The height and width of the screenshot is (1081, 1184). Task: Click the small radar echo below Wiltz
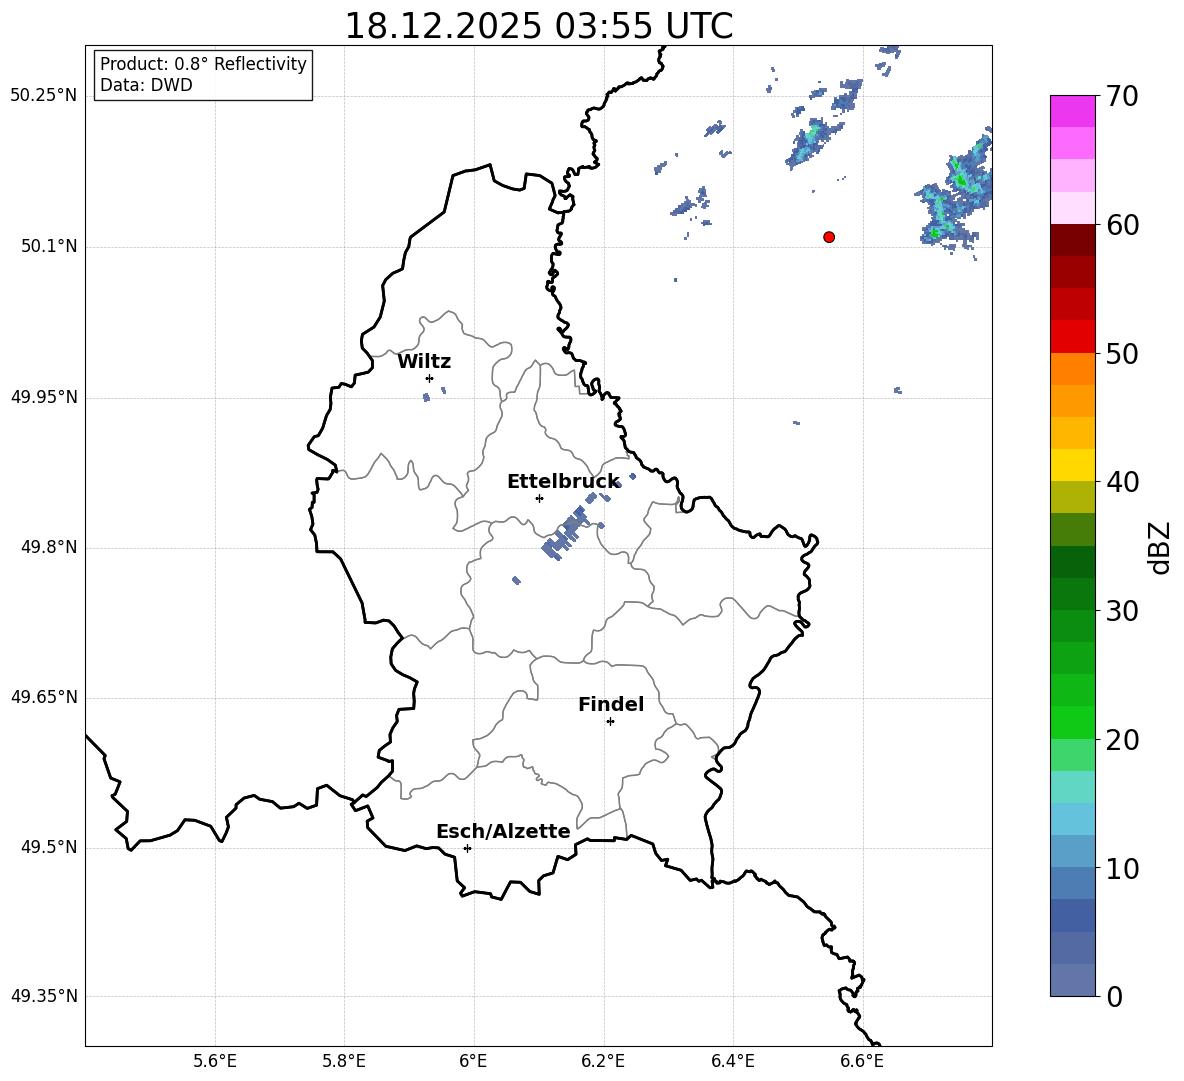[x=427, y=397]
